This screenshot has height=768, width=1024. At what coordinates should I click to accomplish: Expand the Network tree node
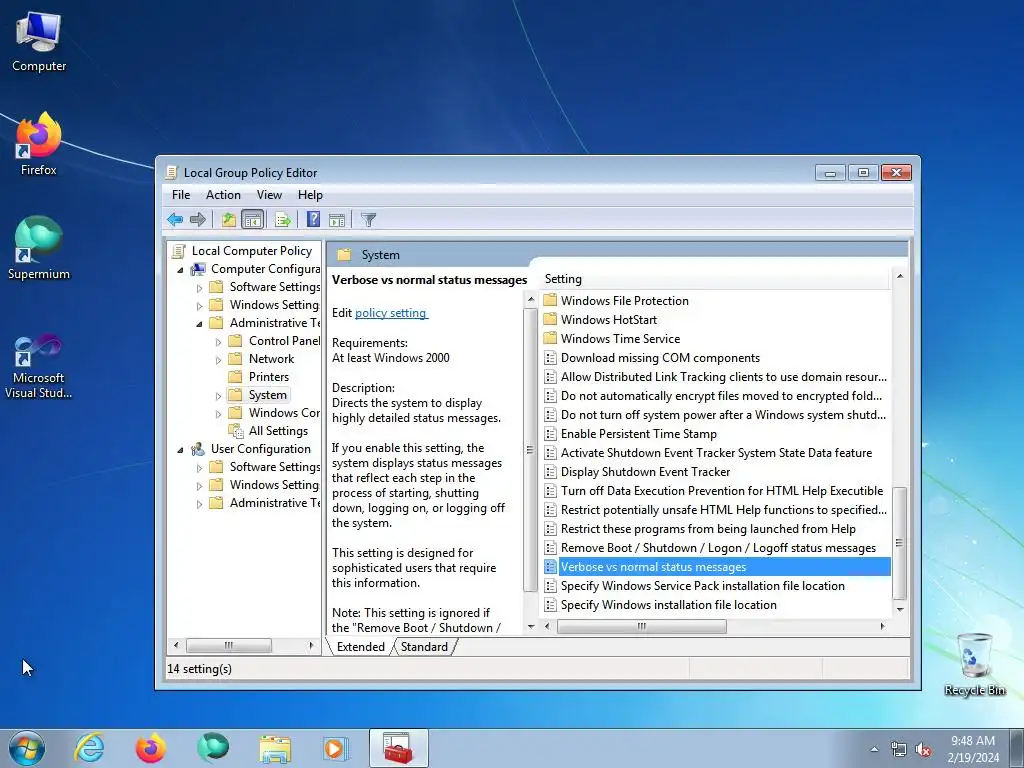(219, 359)
